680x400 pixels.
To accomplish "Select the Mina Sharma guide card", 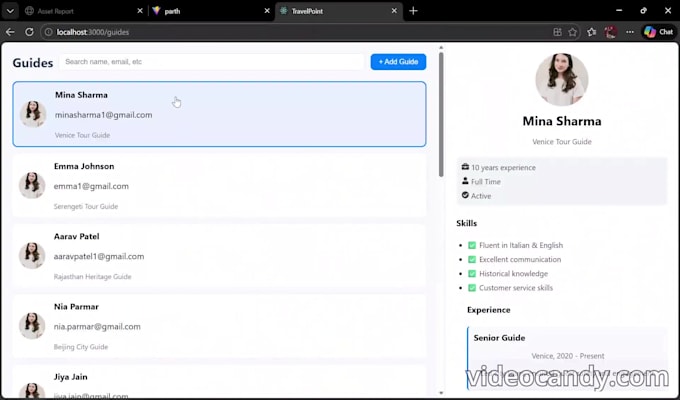I will pos(219,114).
